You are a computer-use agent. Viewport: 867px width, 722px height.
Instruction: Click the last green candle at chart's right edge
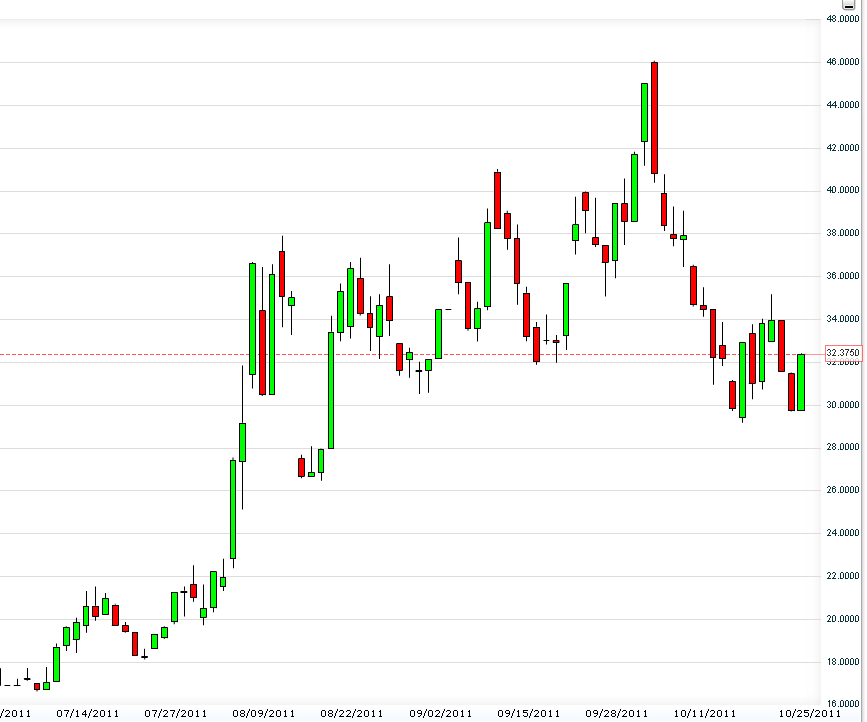click(801, 383)
